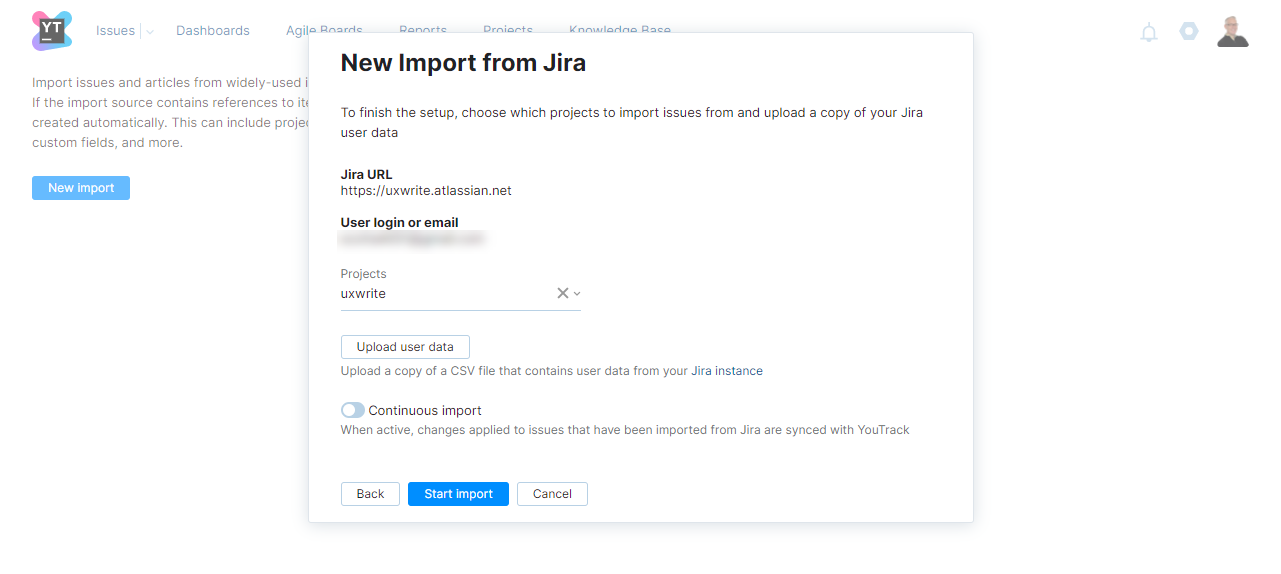Expand the Projects dropdown arrow in dialog
The width and height of the screenshot is (1281, 574).
point(577,294)
